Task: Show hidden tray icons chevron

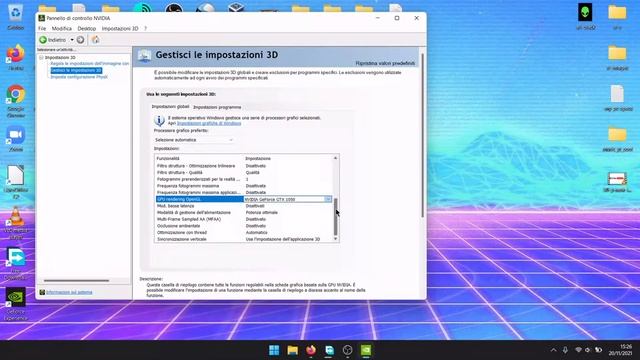Action: [553, 350]
